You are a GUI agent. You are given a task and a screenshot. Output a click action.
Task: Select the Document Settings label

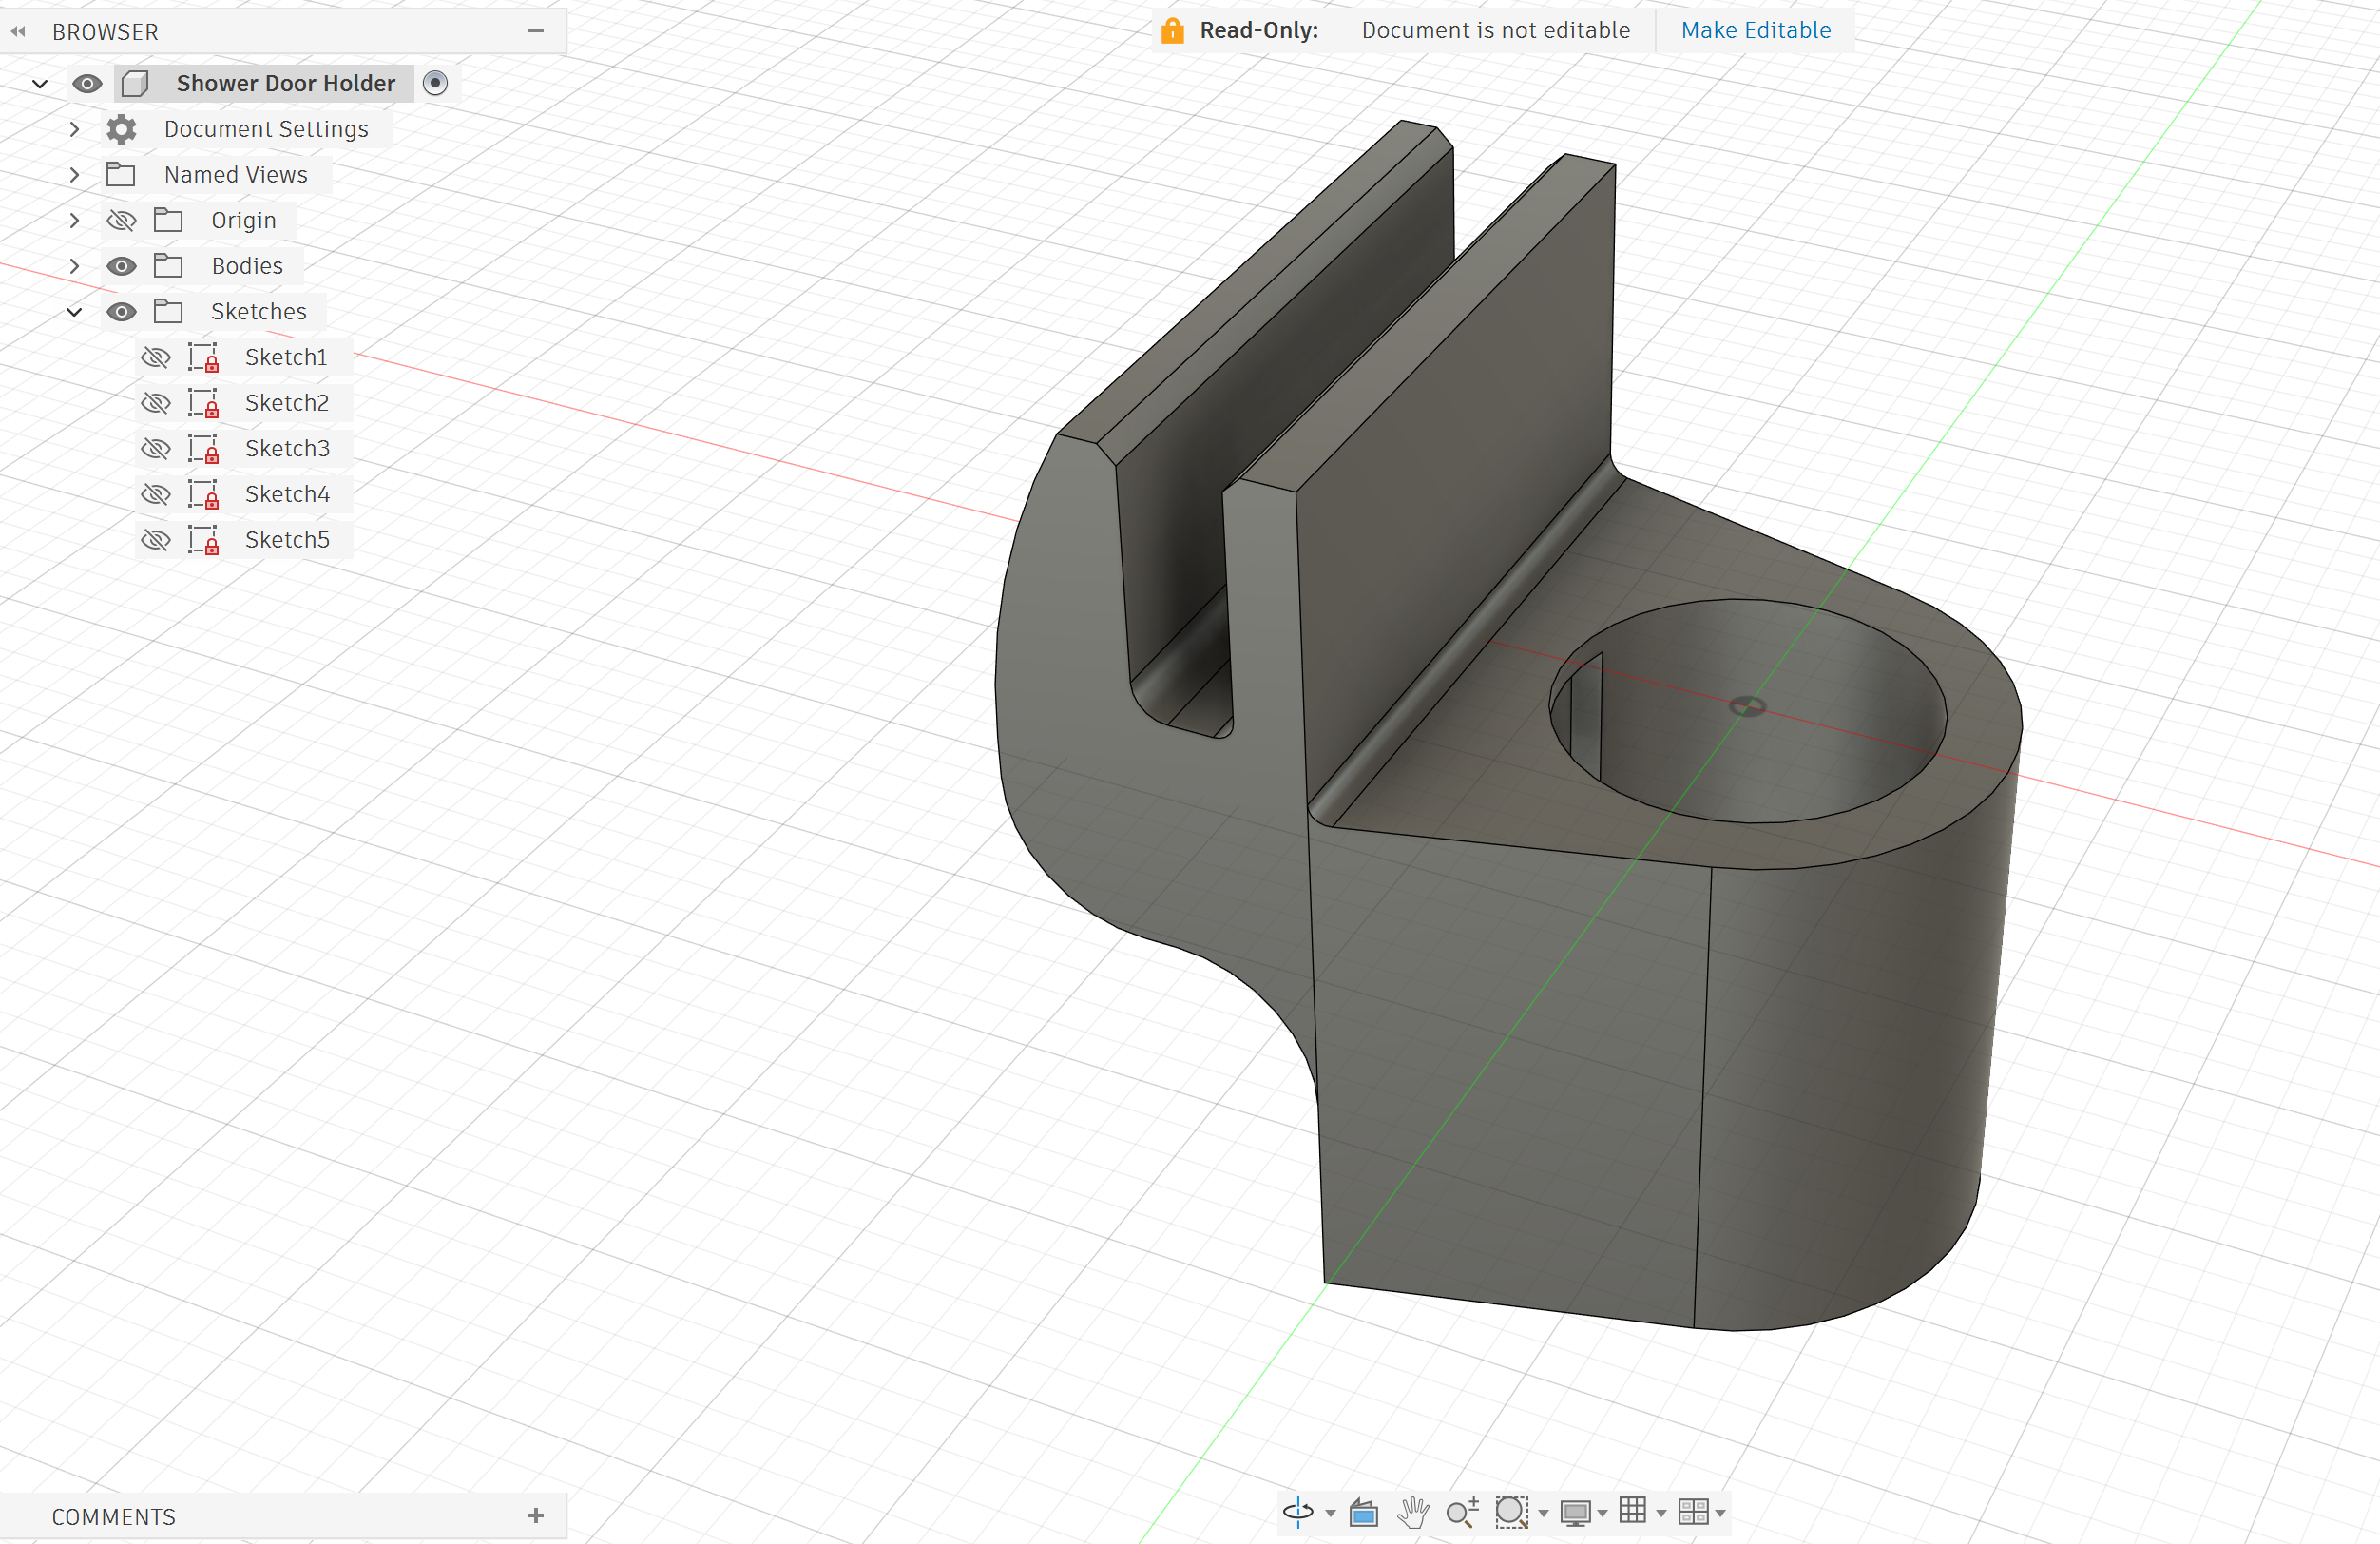[266, 129]
